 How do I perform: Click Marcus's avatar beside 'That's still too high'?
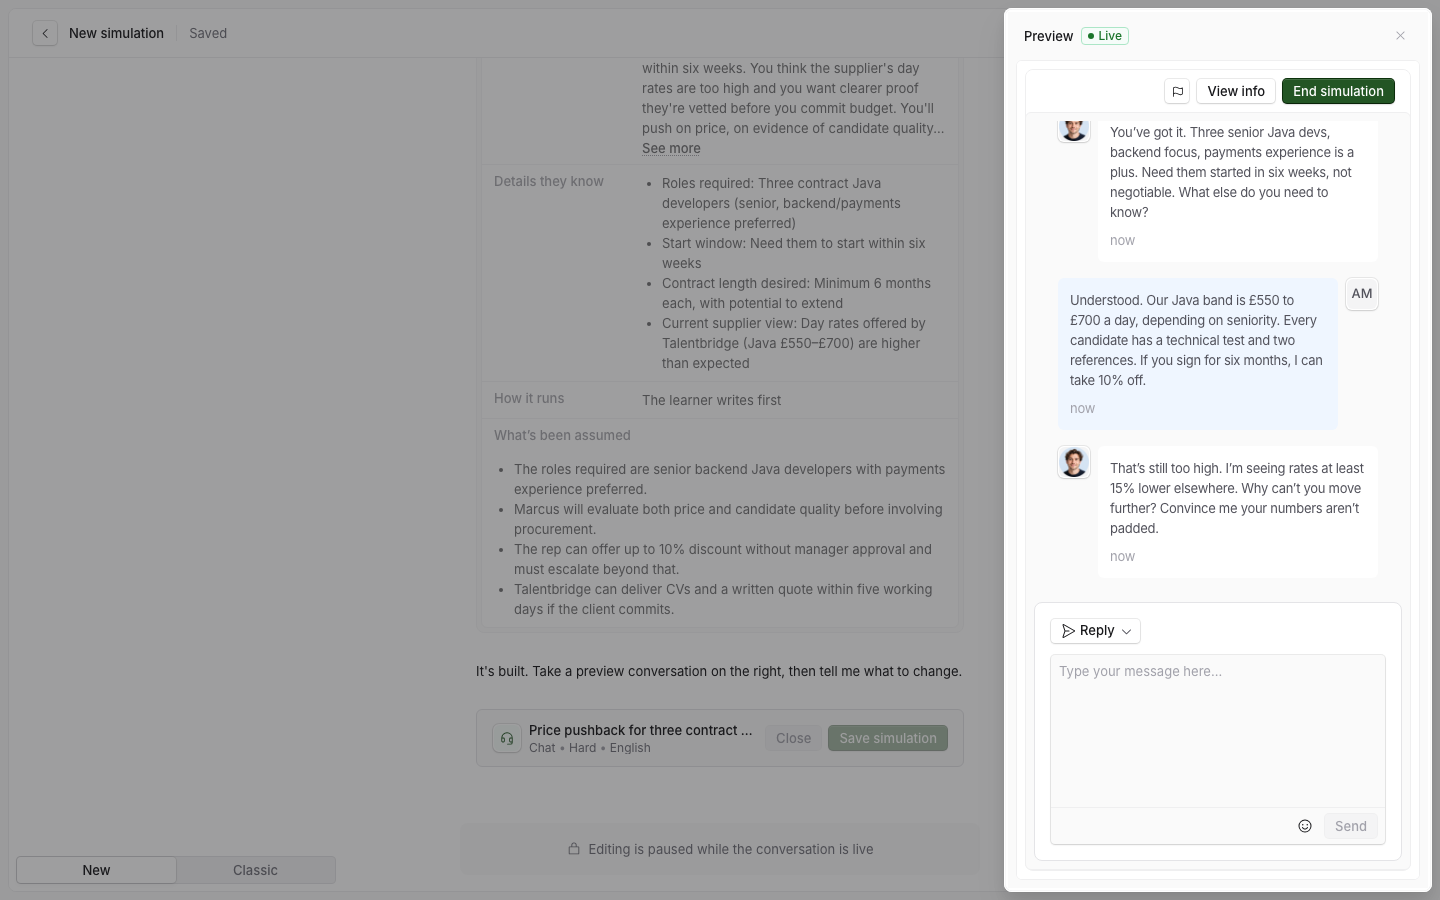coord(1074,462)
